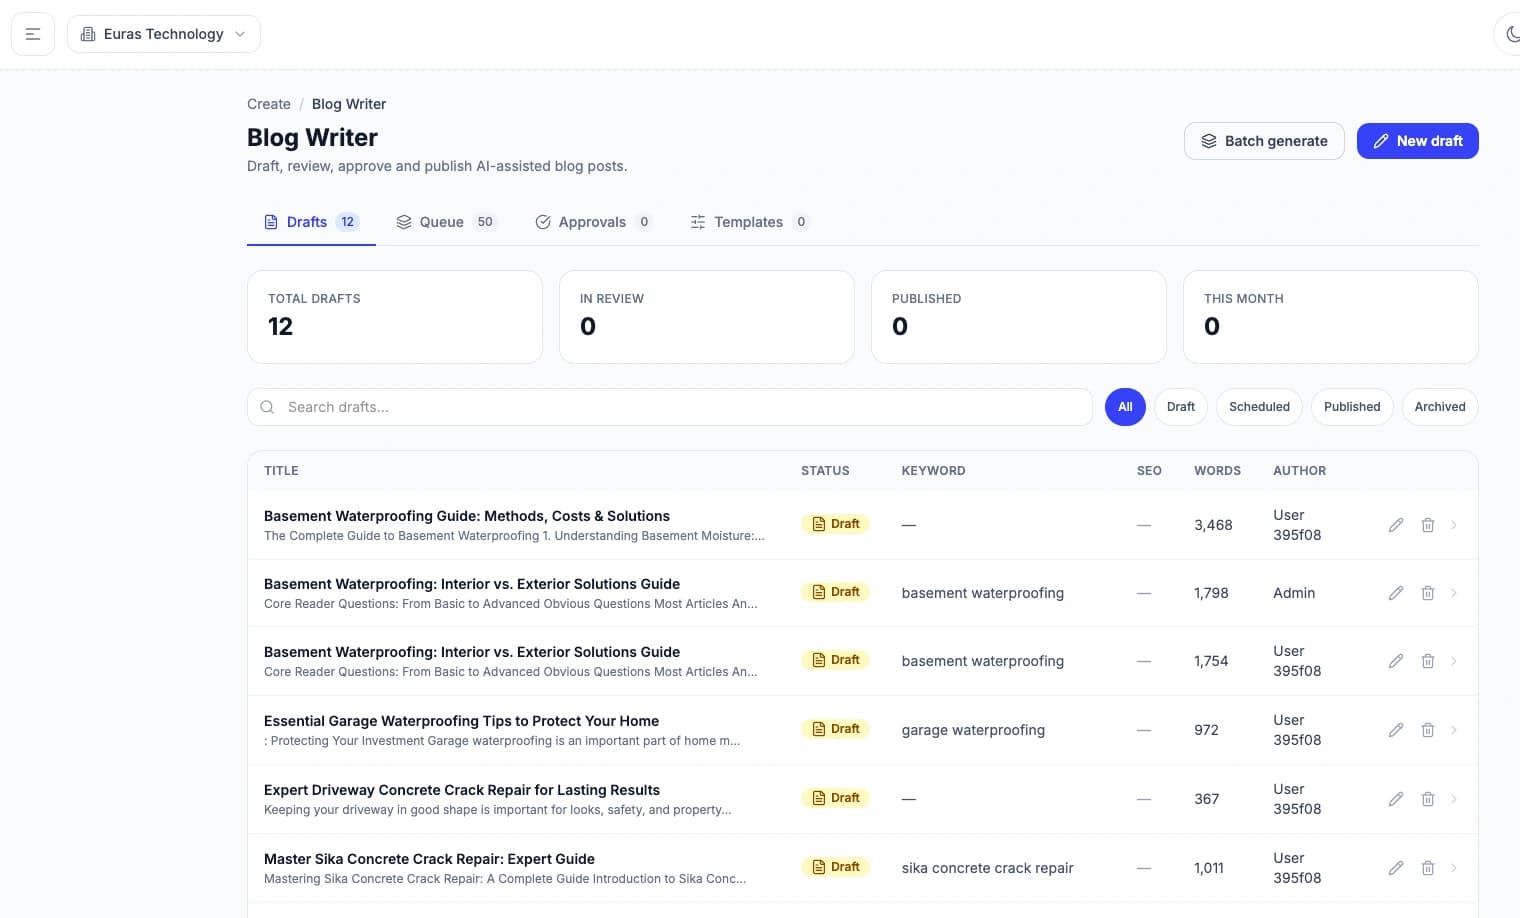Open the Euras Technology organization dropdown
The height and width of the screenshot is (918, 1520).
(x=164, y=34)
